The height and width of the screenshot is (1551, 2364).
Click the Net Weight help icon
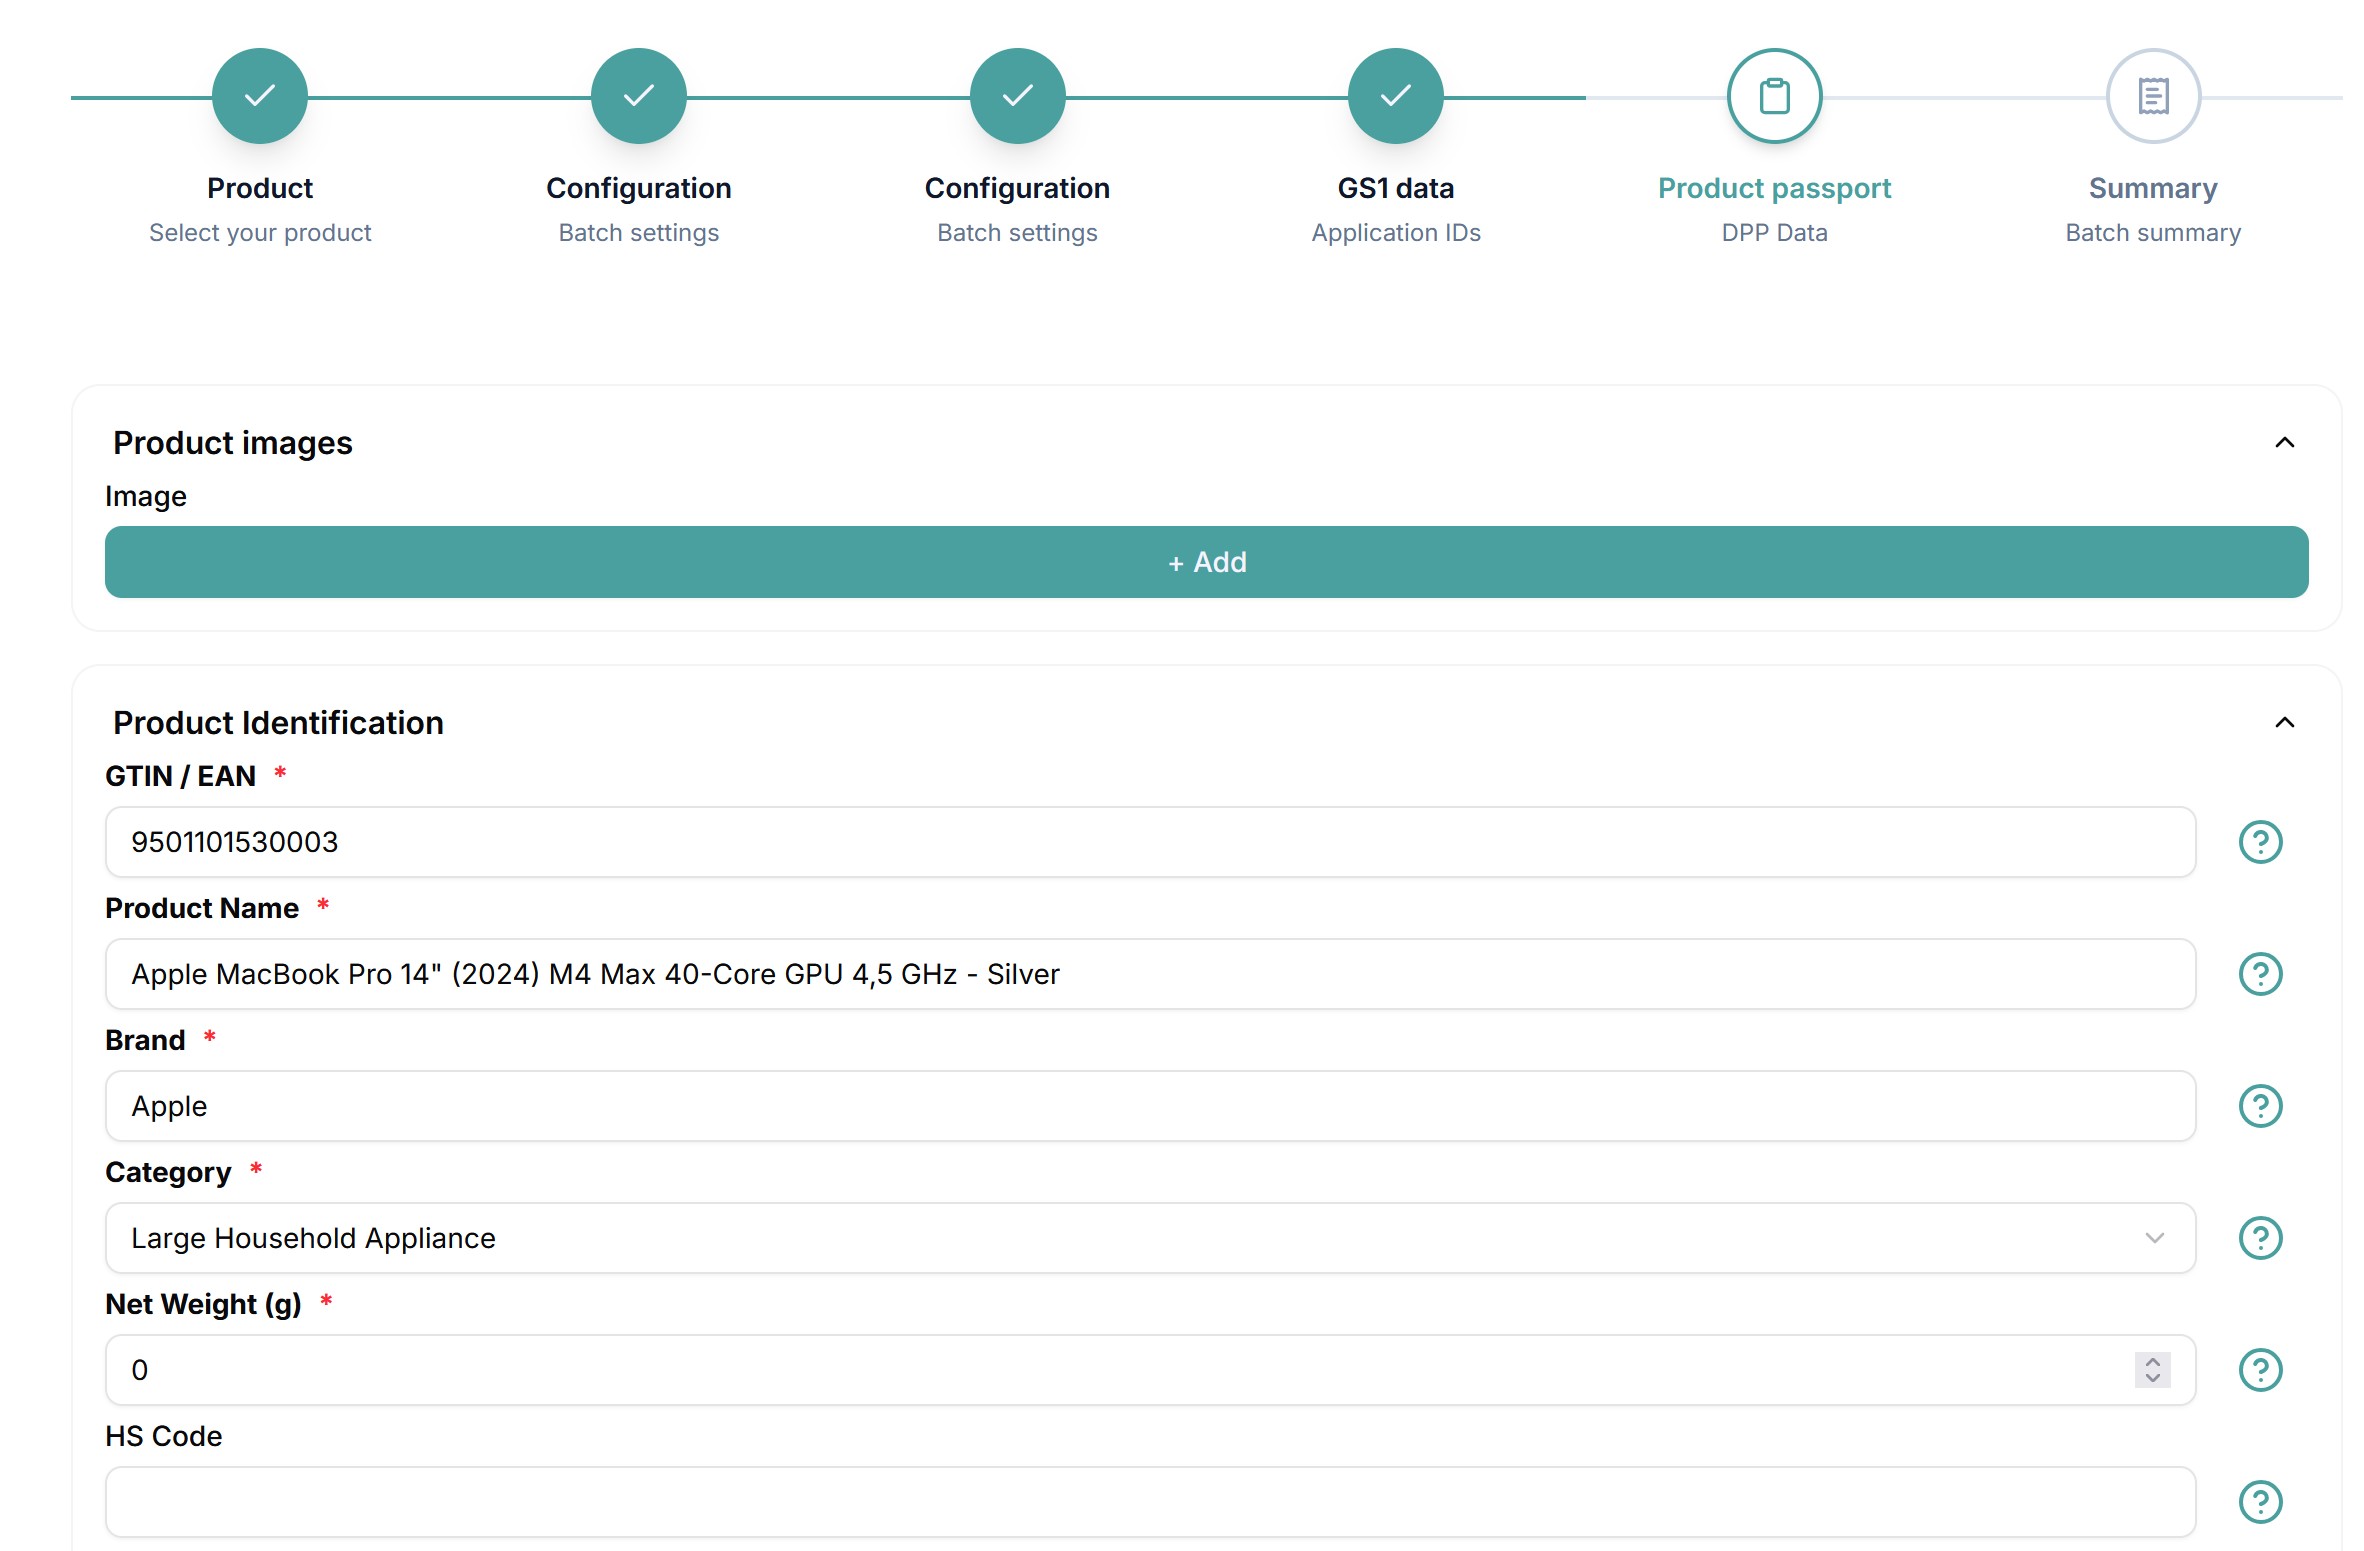(x=2259, y=1370)
